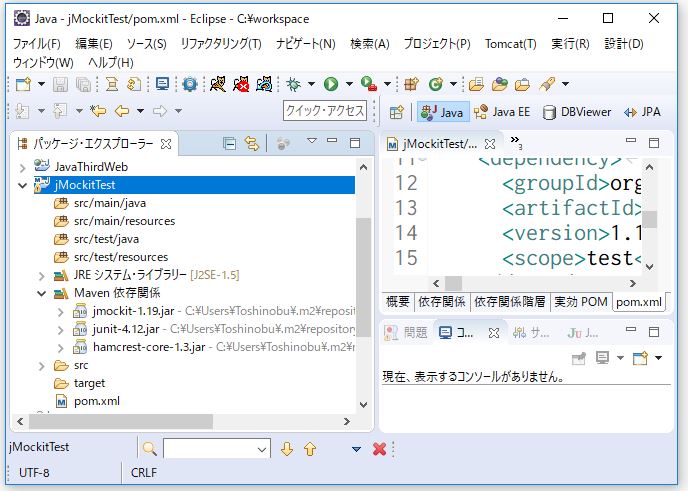Image resolution: width=688 pixels, height=491 pixels.
Task: Click the bottom search combo box
Action: tap(217, 448)
